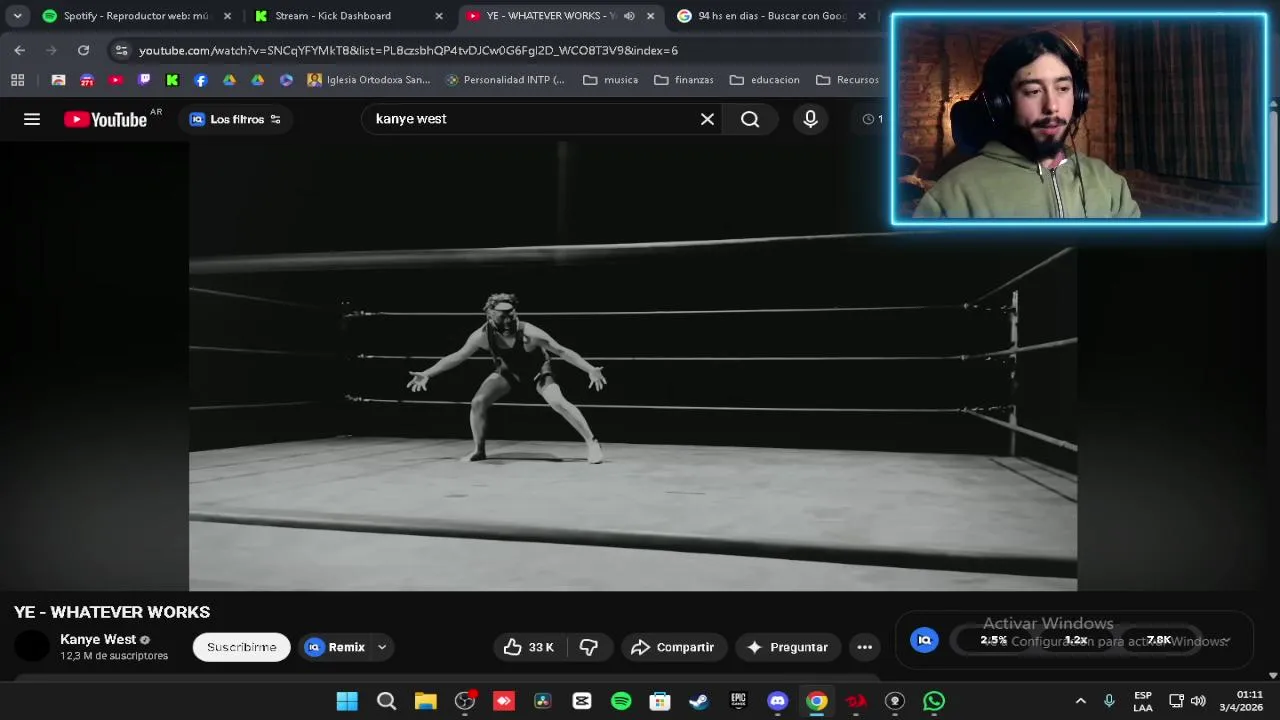Viewport: 1280px width, 720px height.
Task: Open the tab search dropdown arrow
Action: tap(17, 16)
